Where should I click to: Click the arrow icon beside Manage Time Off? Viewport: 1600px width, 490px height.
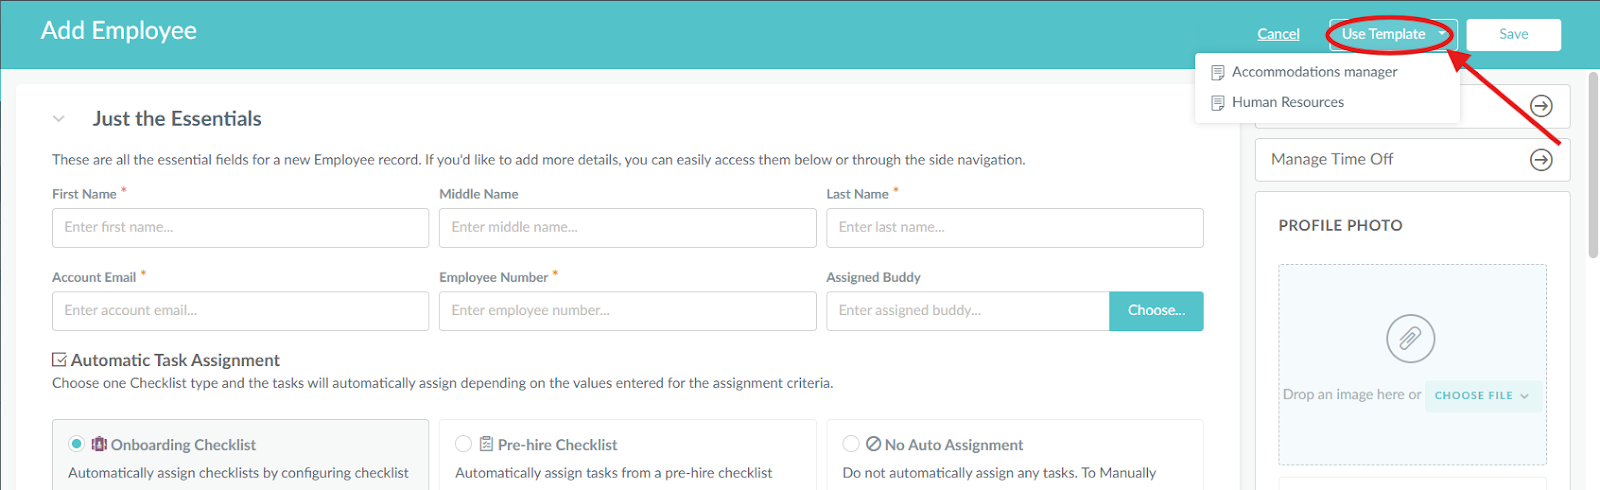[x=1541, y=160]
